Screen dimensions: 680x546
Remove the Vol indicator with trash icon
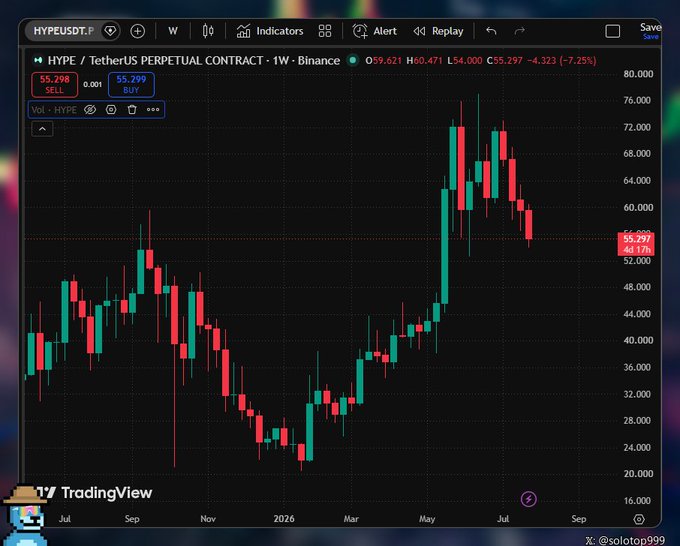click(x=132, y=110)
